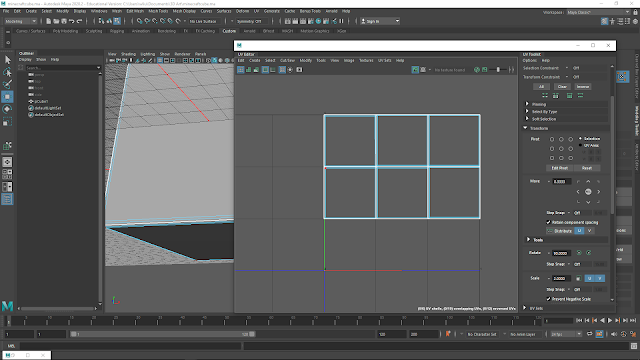Image resolution: width=640 pixels, height=360 pixels.
Task: Click the Inverse selection button
Action: [582, 87]
